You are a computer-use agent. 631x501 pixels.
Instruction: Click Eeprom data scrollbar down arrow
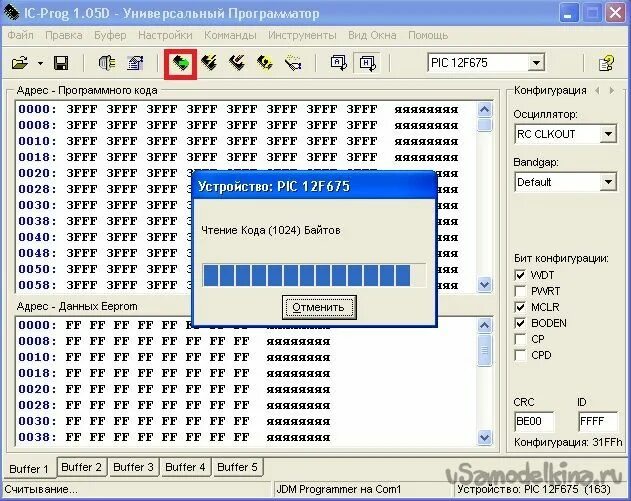[485, 437]
